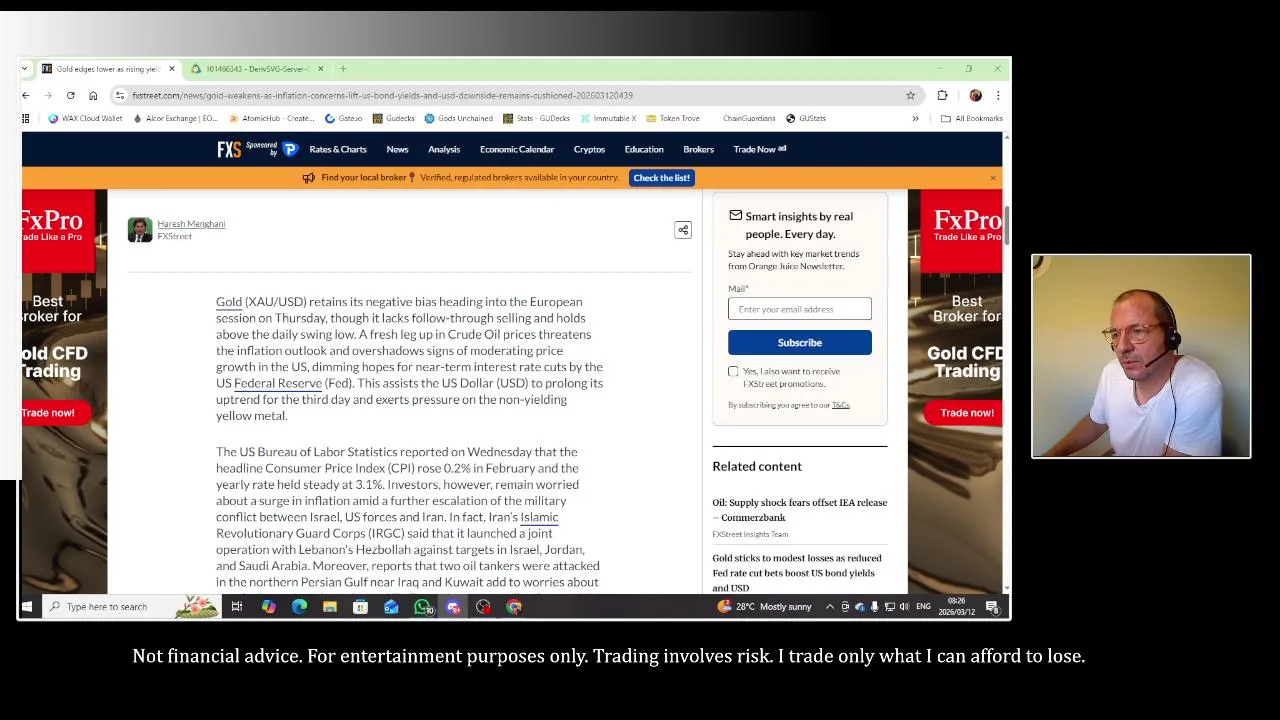Open the All Bookmarks folder
Screen dimensions: 1280x720
tap(972, 118)
